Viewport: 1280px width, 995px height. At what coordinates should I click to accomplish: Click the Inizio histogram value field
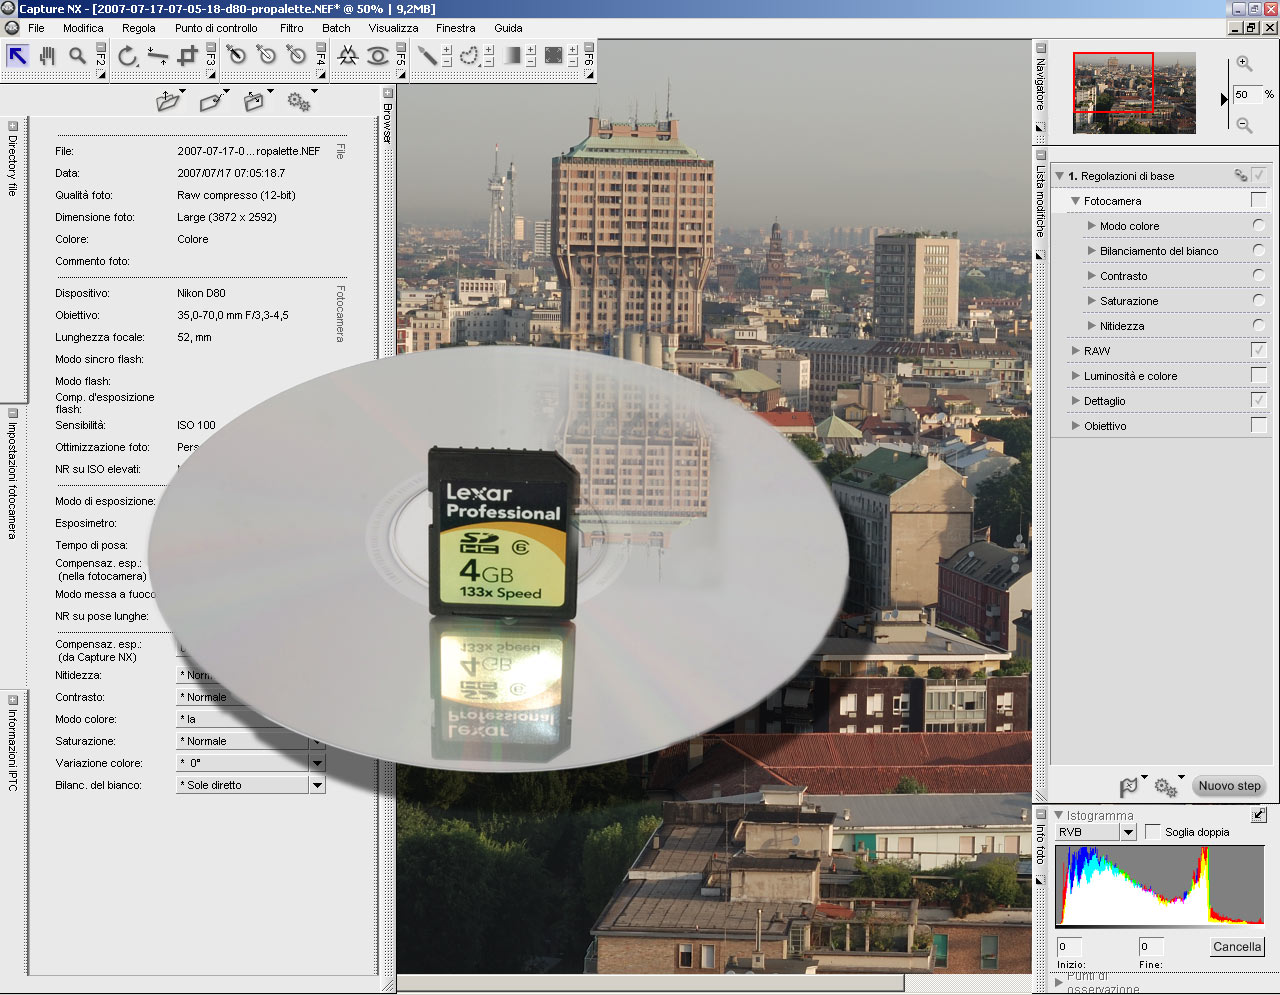point(1069,946)
